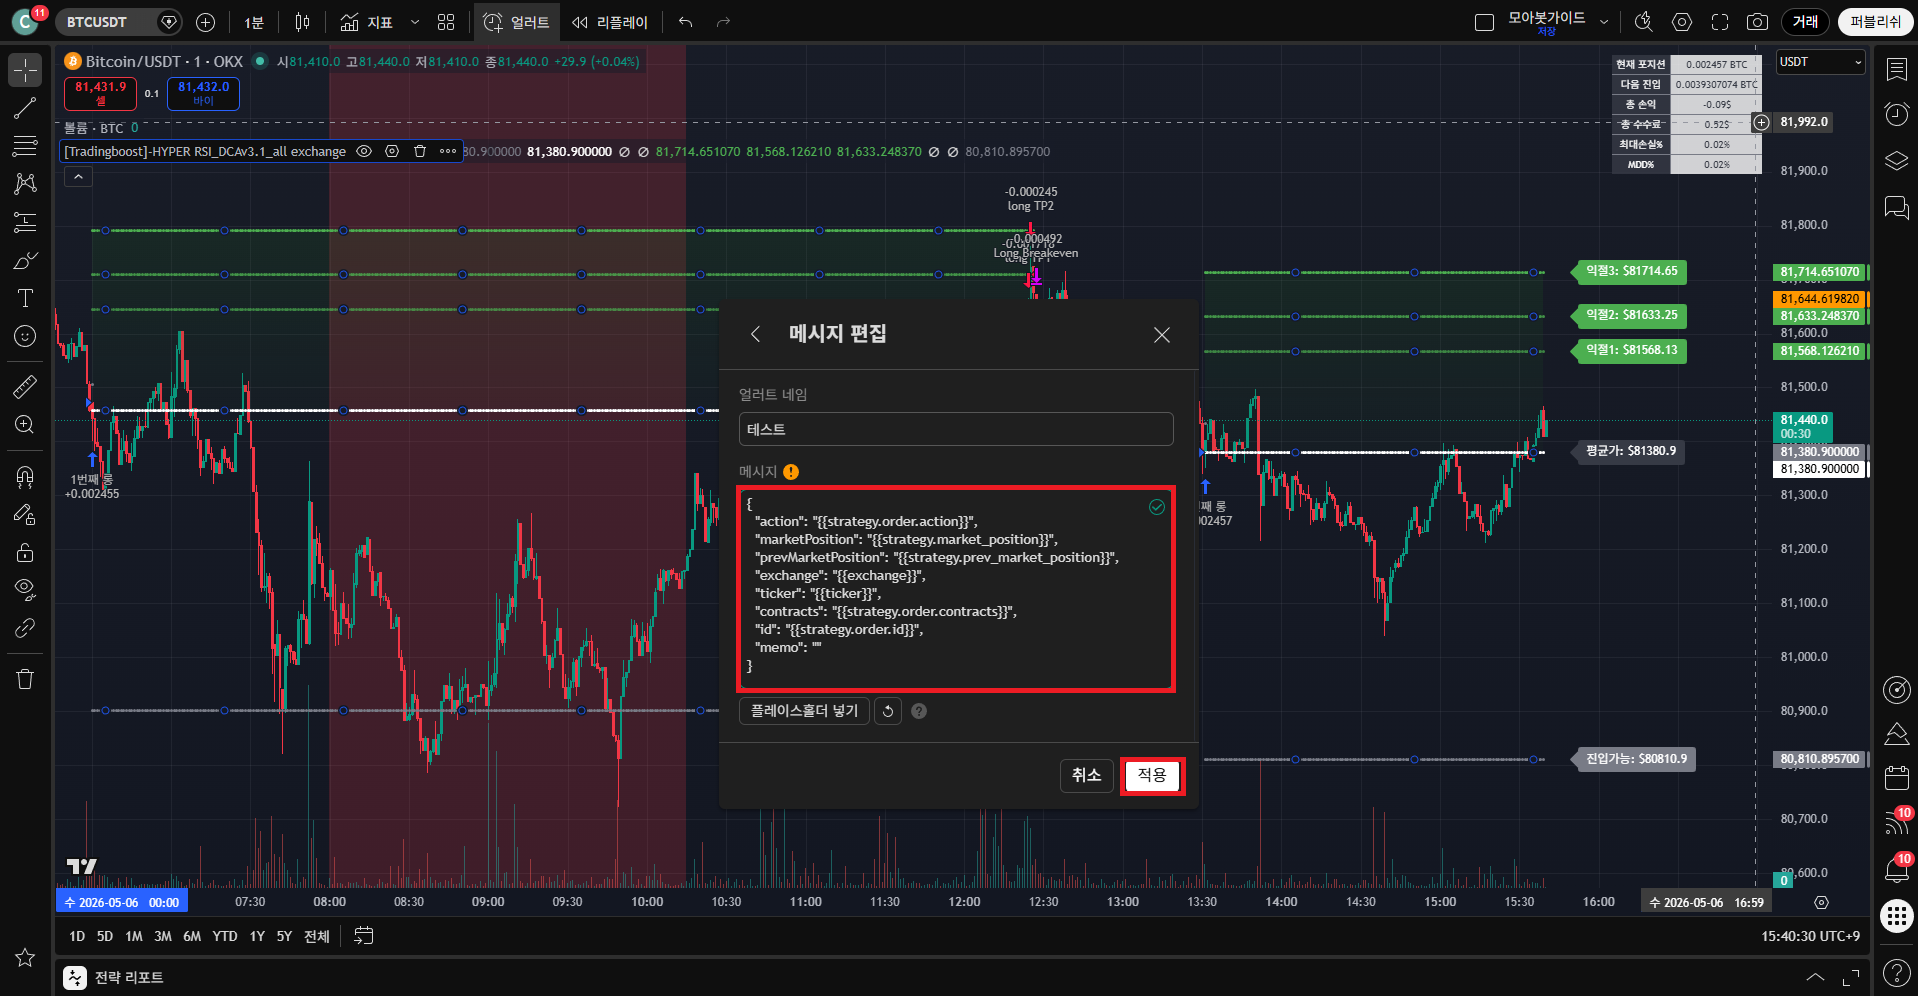Remove all drawings with trash icon in left toolbar

(x=25, y=679)
